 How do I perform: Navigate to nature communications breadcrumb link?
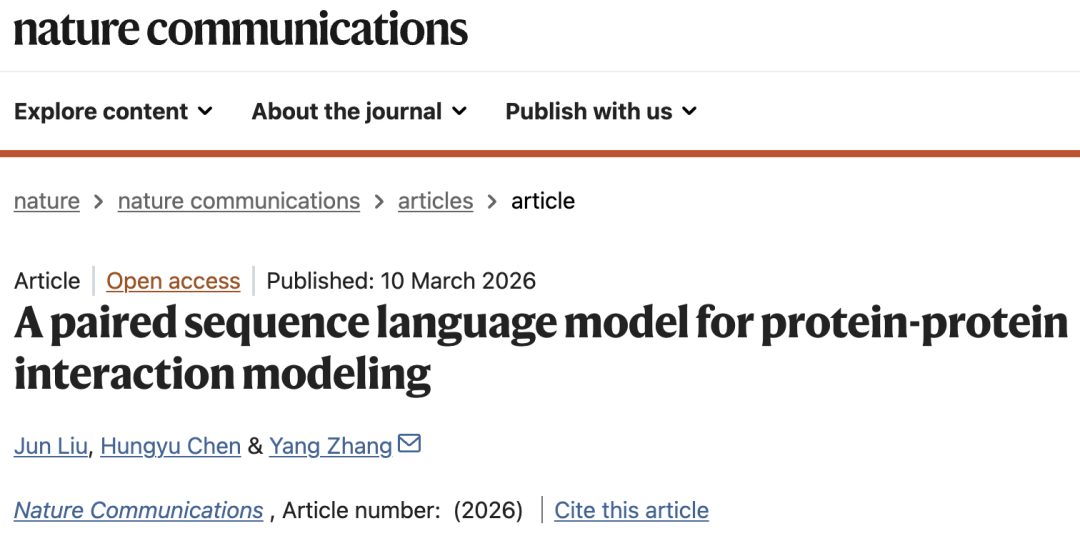pyautogui.click(x=238, y=201)
